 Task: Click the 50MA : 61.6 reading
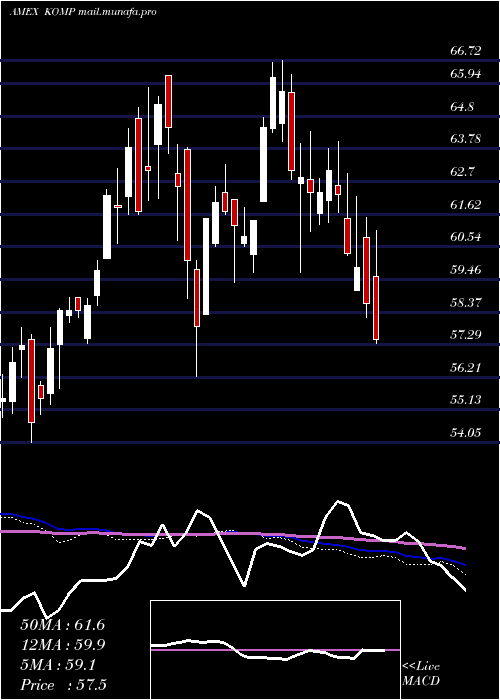coord(63,625)
